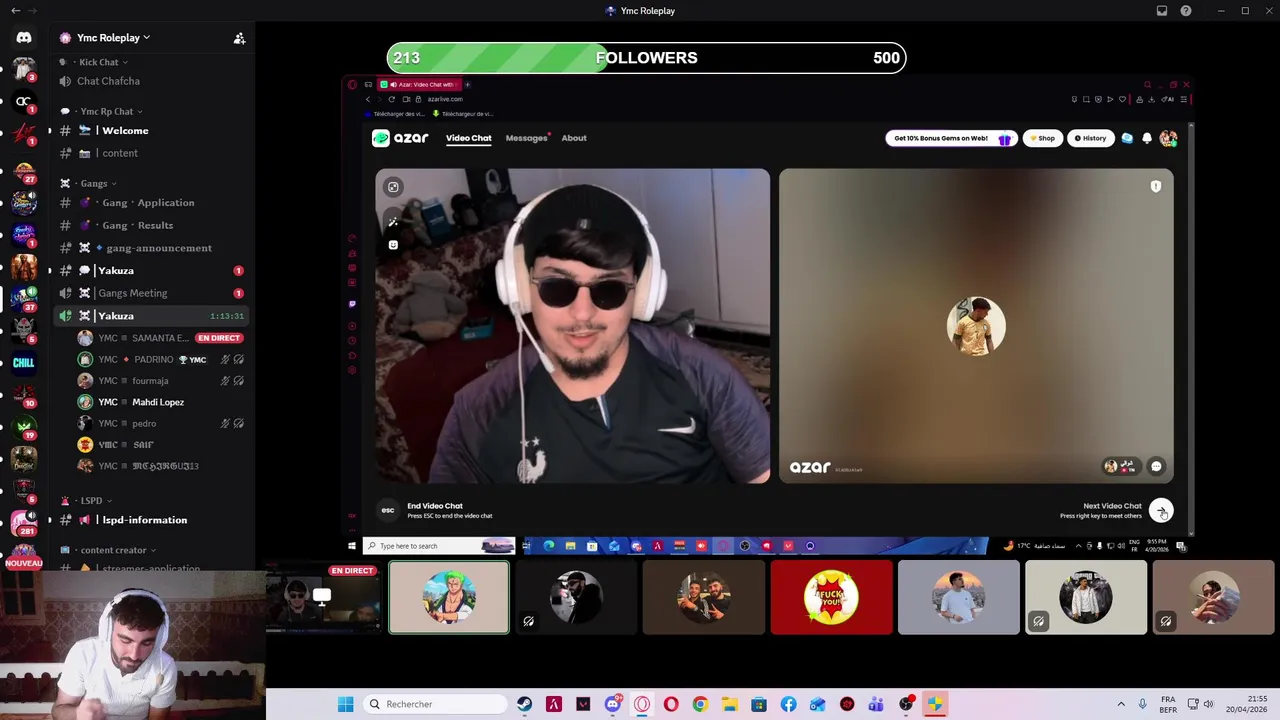Open Google Chrome from the Windows taskbar
Screen dimensions: 1280x720
click(x=700, y=704)
